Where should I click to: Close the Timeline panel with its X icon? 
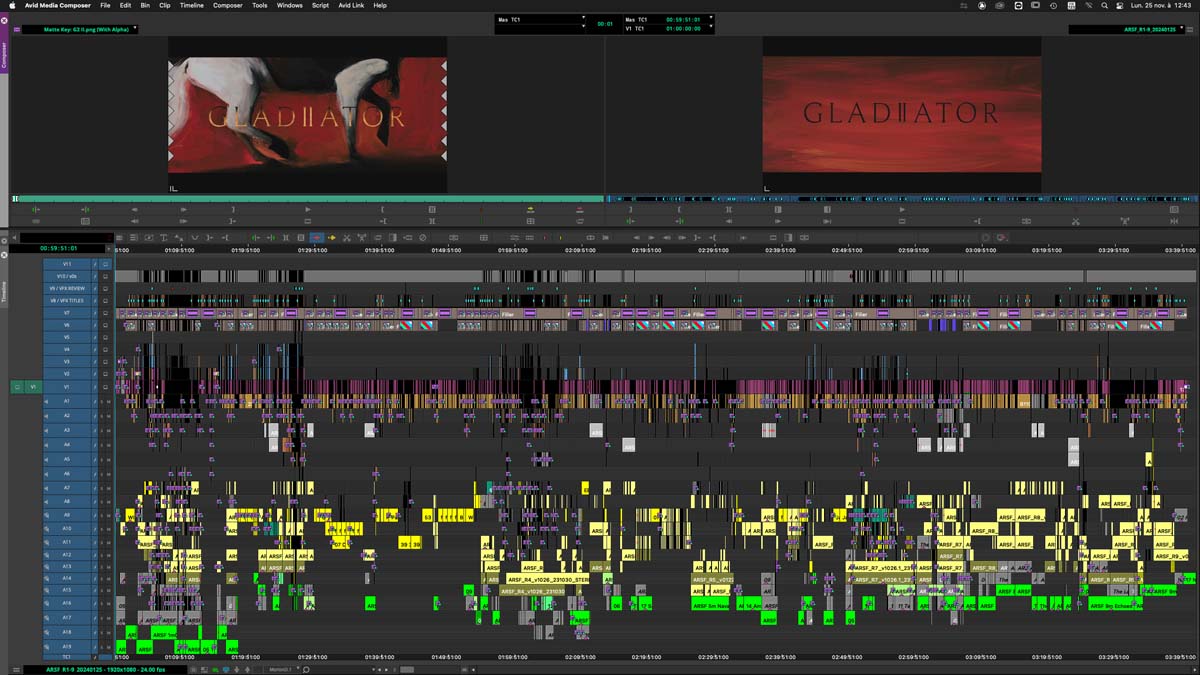[x=4, y=255]
